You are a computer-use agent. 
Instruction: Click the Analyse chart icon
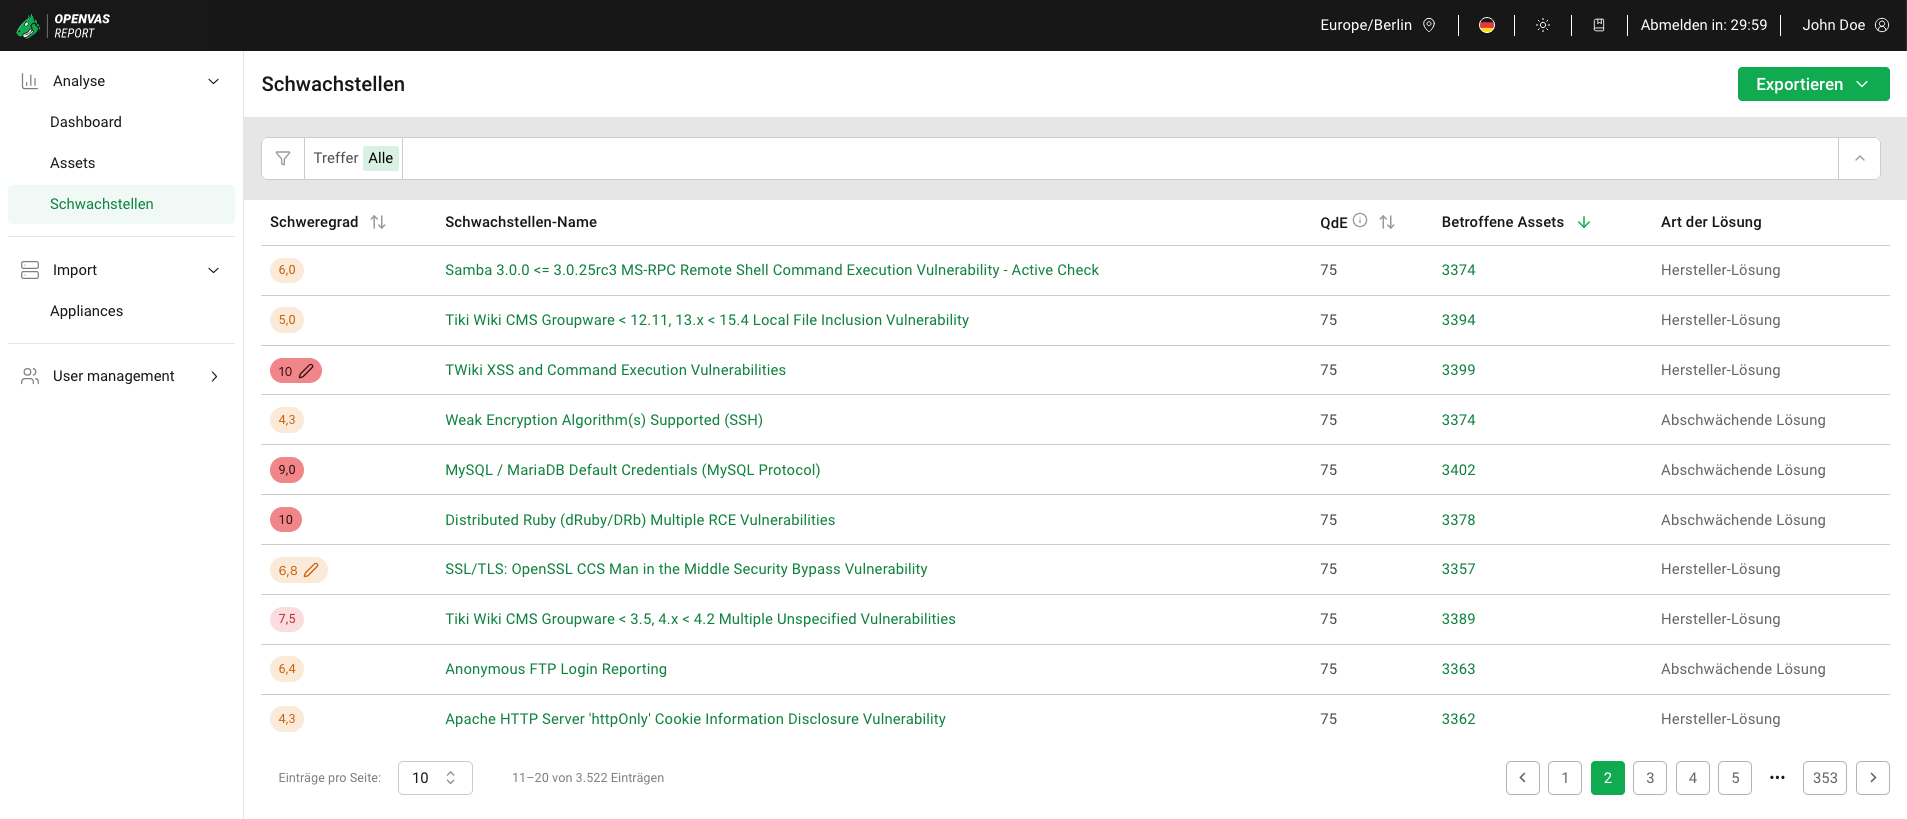click(30, 81)
